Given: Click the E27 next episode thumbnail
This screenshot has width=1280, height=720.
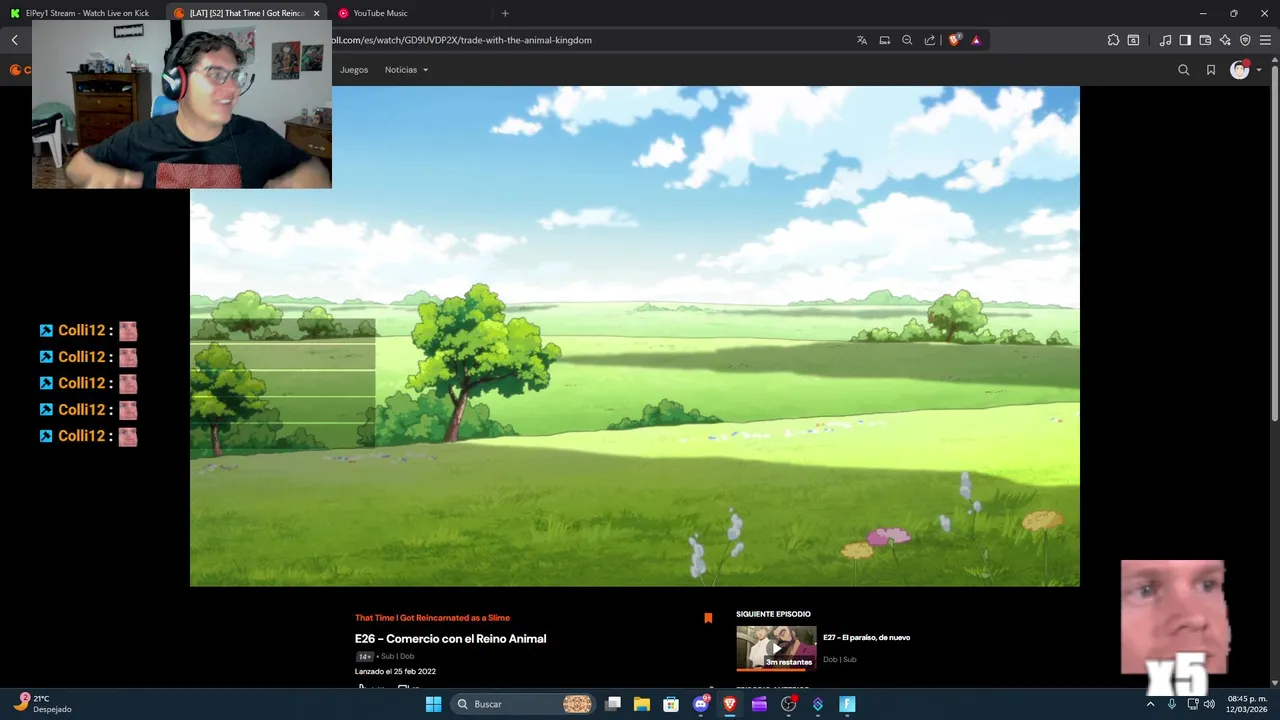Looking at the screenshot, I should coord(776,648).
